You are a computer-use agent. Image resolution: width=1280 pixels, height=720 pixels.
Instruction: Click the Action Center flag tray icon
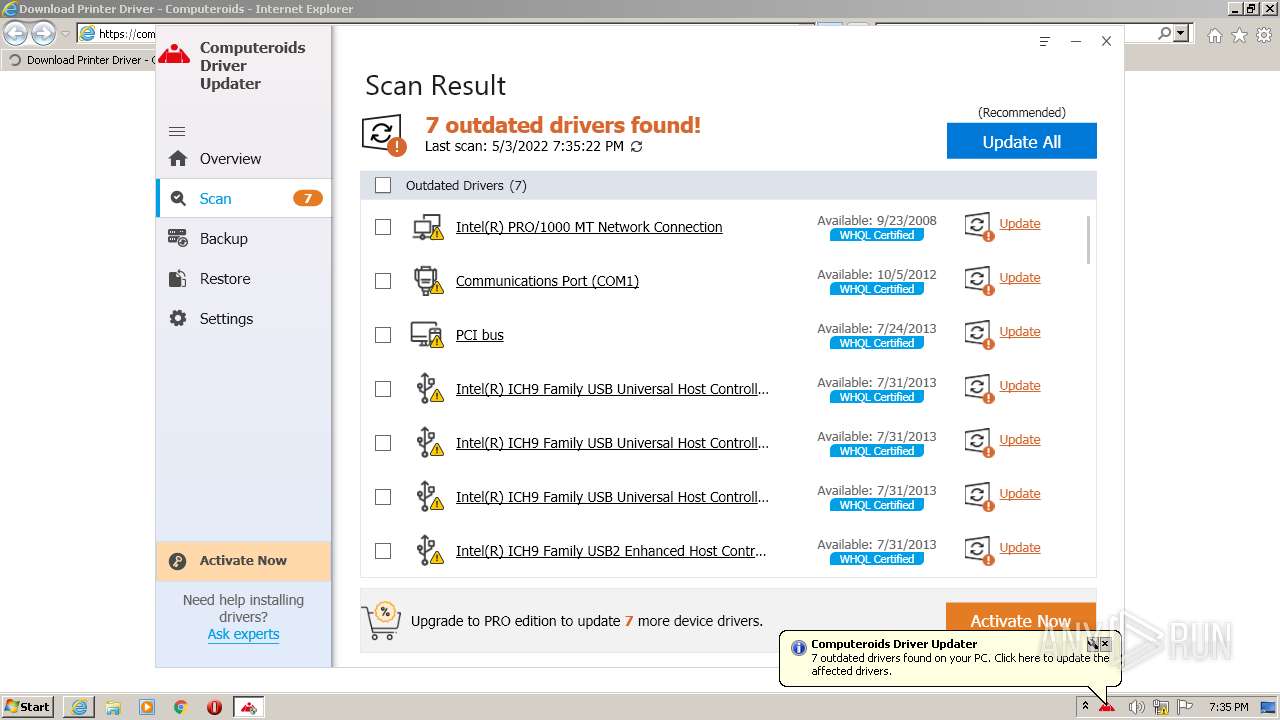(1184, 707)
